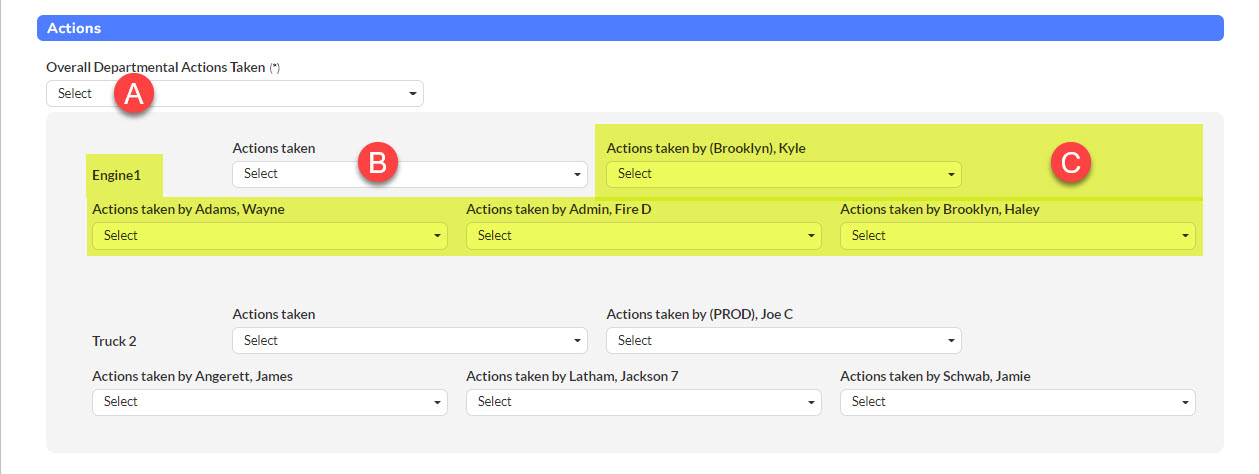
Task: Click arrow on Schwab, Jamie dropdown
Action: point(1186,403)
